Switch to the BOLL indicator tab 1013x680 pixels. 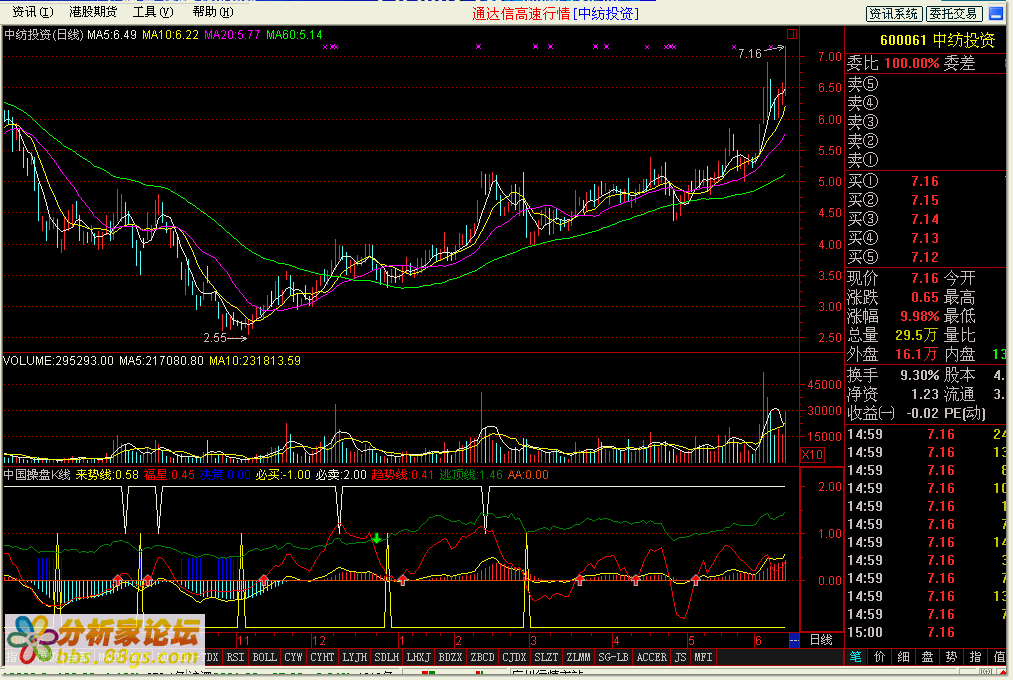(x=264, y=657)
